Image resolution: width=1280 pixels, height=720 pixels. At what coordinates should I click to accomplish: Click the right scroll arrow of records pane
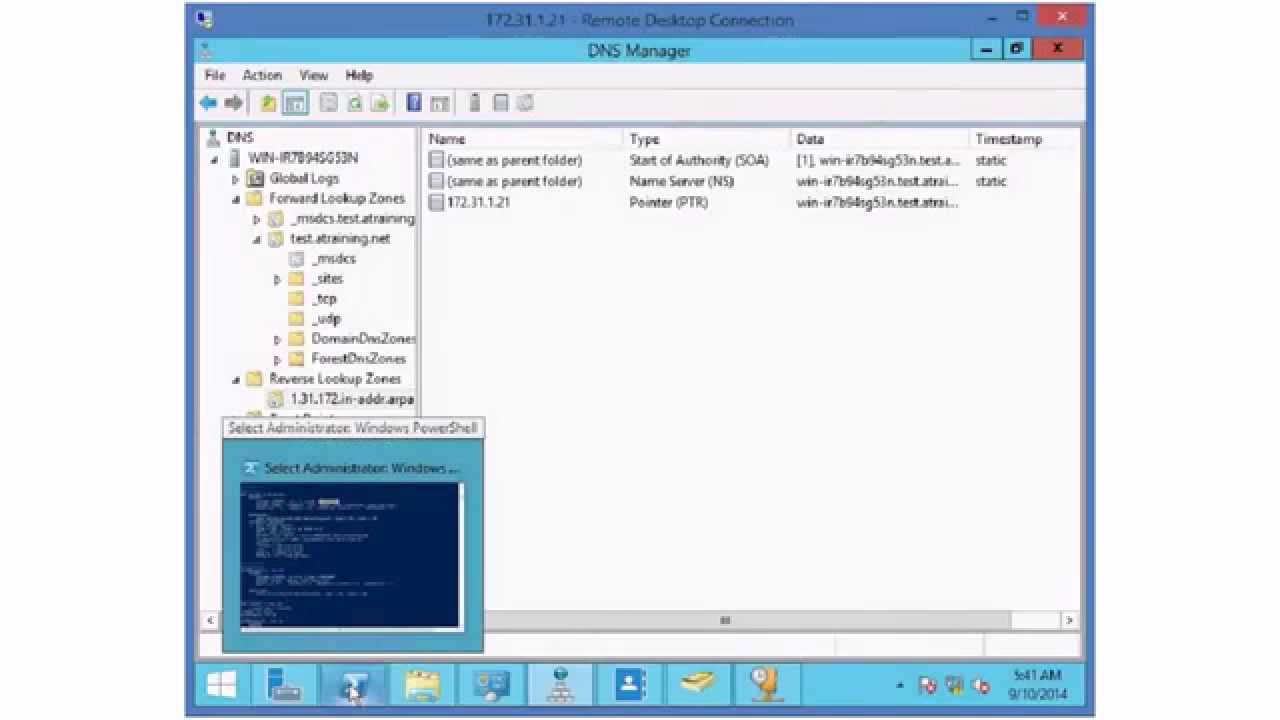[x=1069, y=621]
